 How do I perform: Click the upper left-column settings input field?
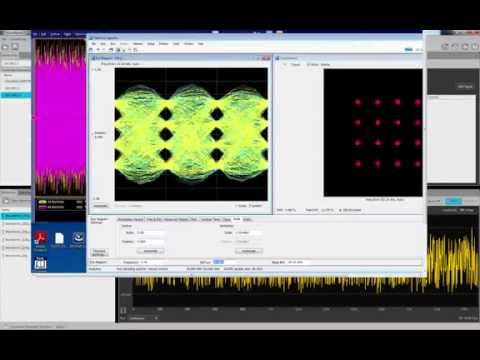coord(150,233)
